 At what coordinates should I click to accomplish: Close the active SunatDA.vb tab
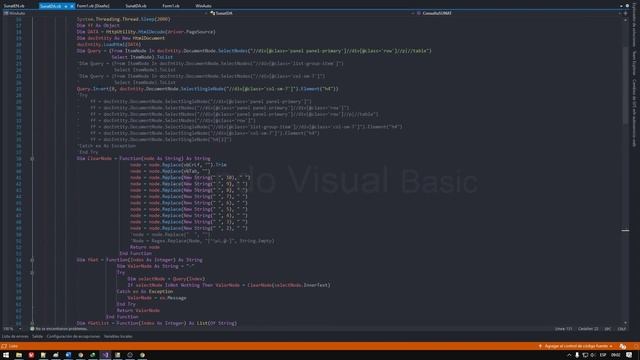72,6
